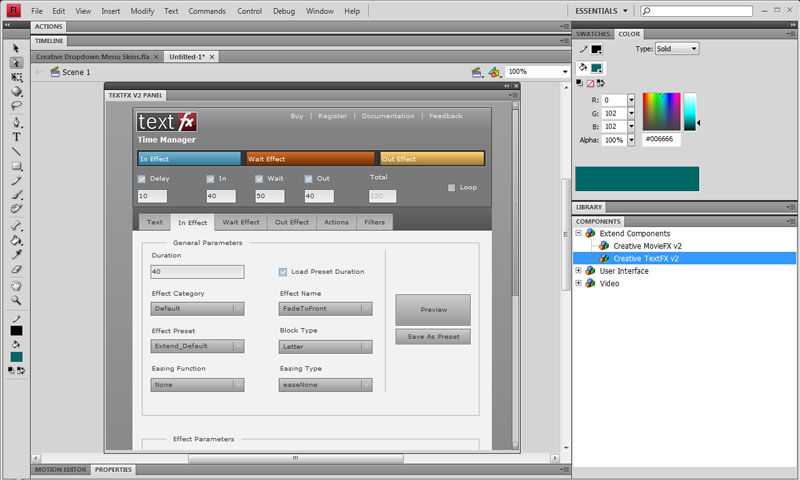This screenshot has height=480, width=800.
Task: Select the 3D Rotation tool
Action: [16, 92]
